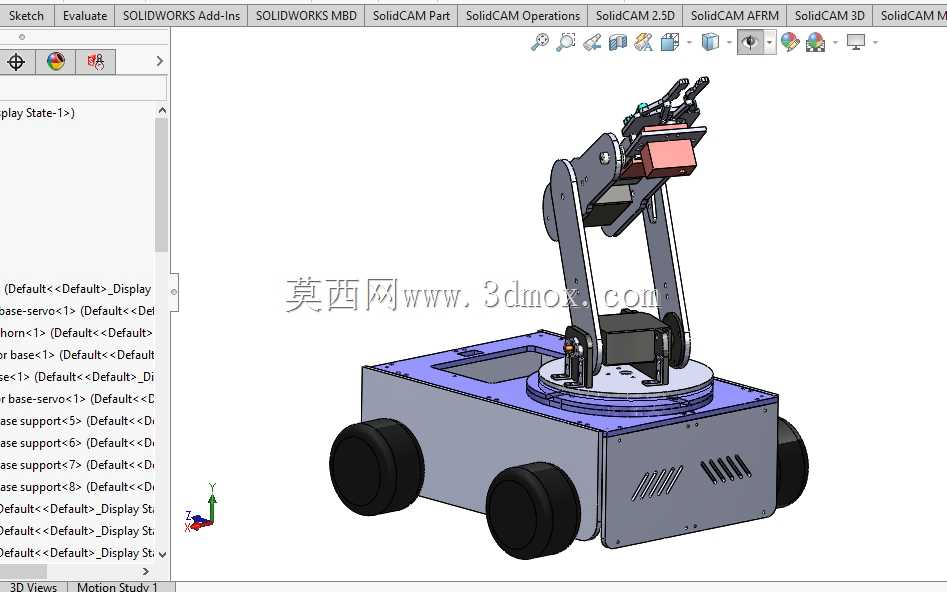Click the 'Display State-1>)' assembly title

[37, 113]
